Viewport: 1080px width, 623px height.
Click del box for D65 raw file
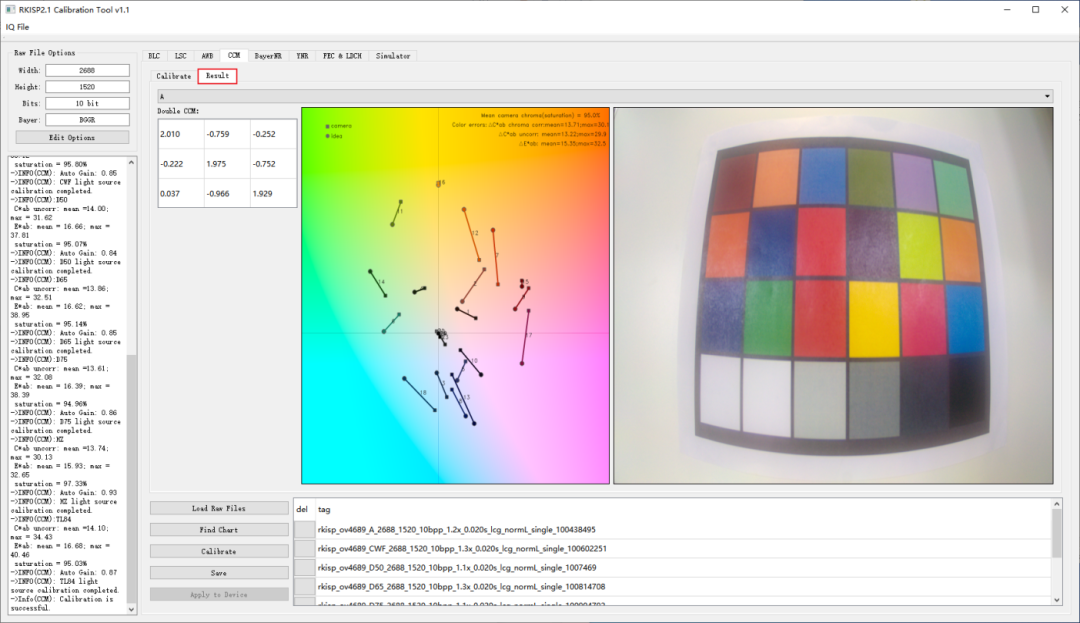[304, 586]
